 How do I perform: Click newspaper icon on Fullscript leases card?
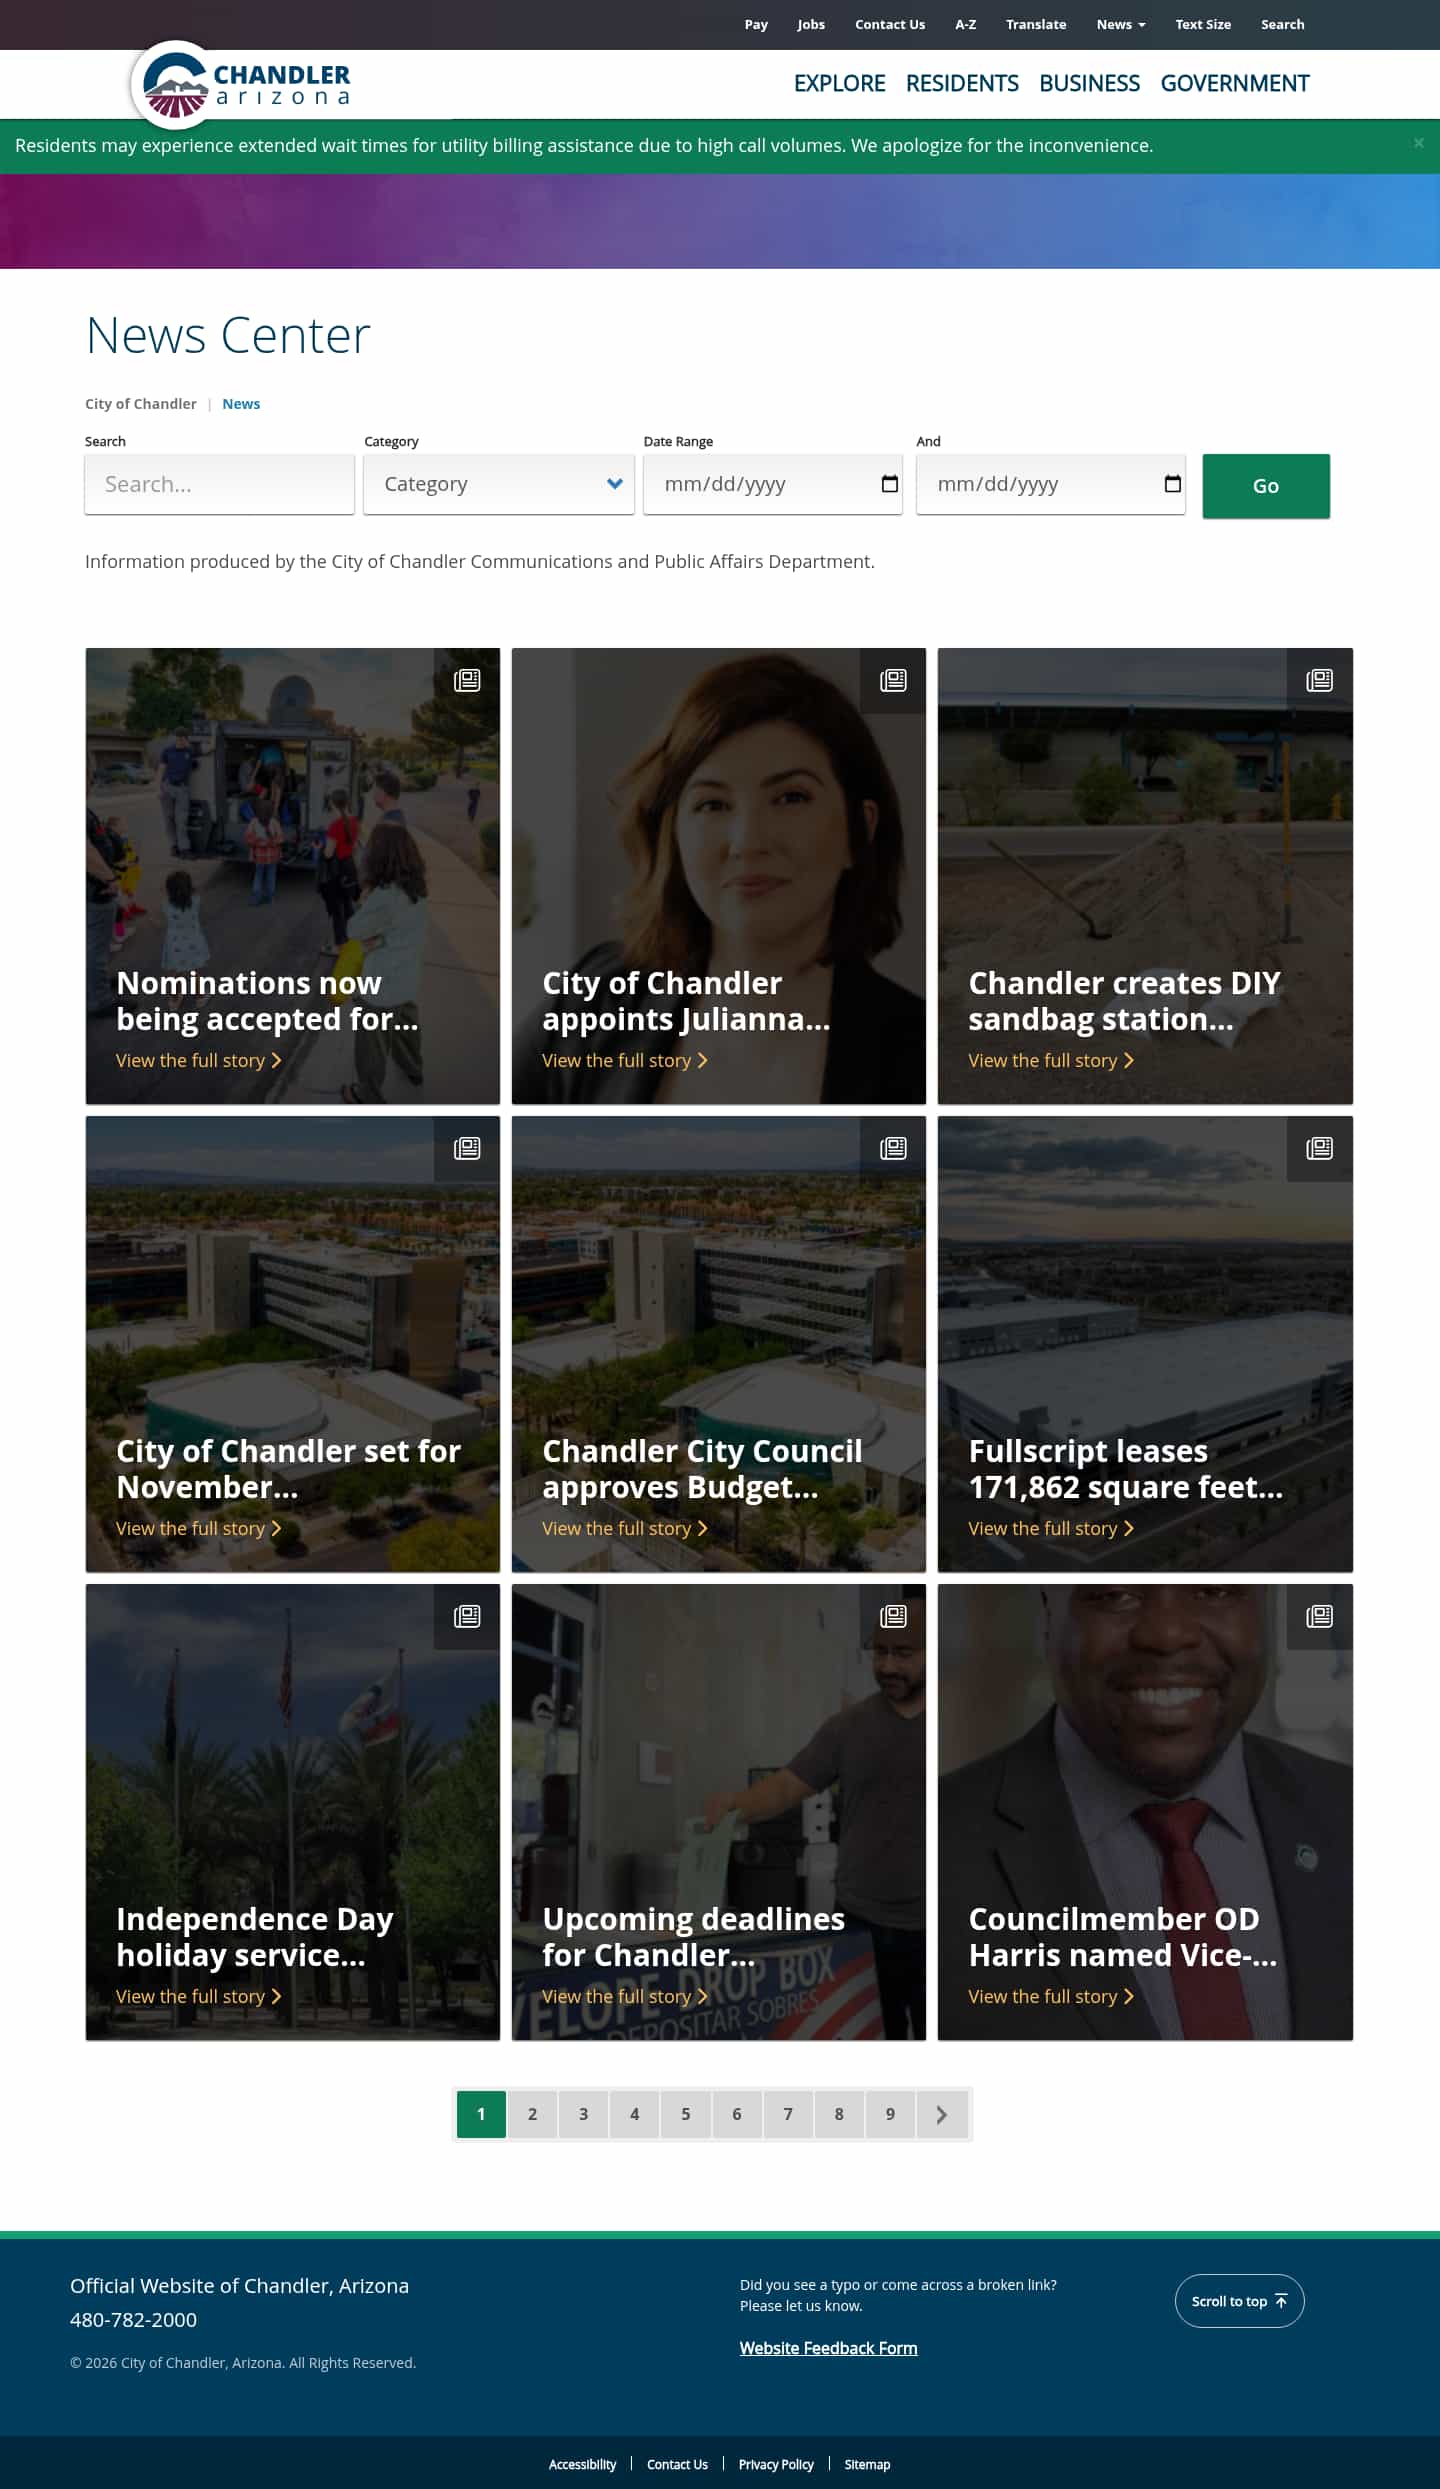coord(1319,1149)
